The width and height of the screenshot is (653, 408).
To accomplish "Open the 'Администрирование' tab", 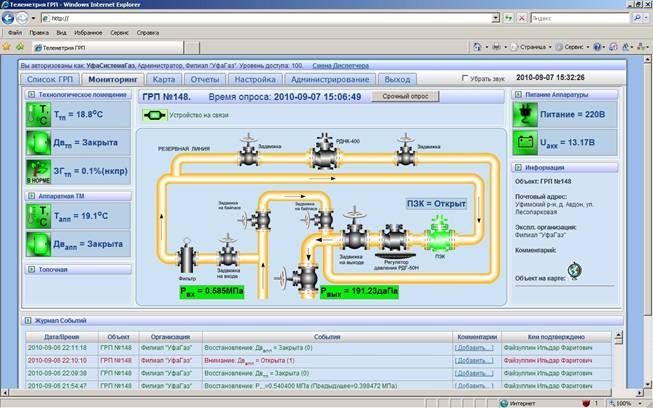I will click(330, 79).
